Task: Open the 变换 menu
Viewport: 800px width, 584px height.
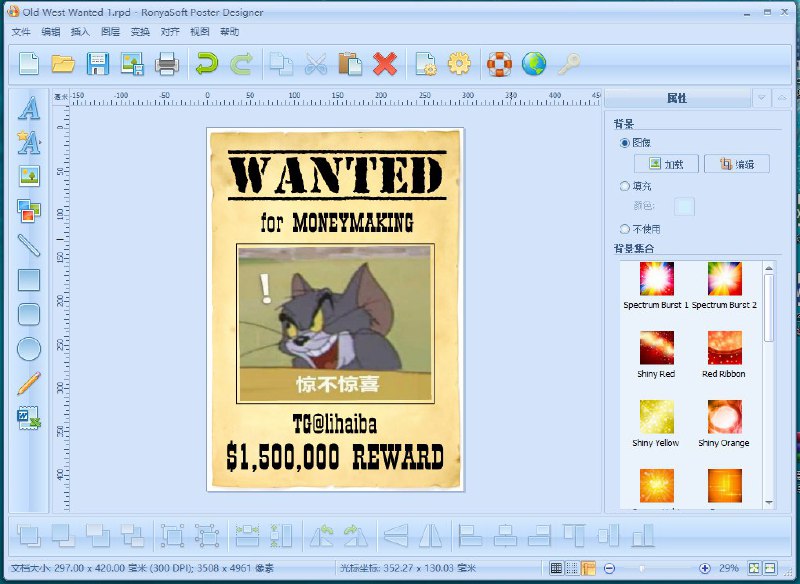Action: click(140, 32)
